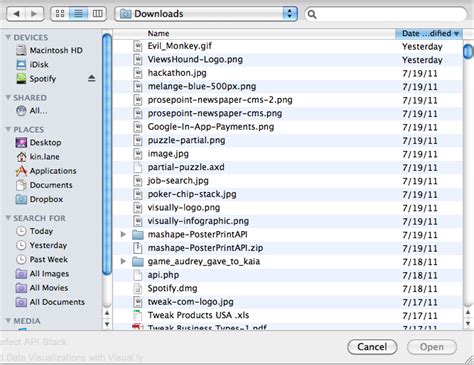Select visually-logo.png file
This screenshot has width=474, height=365.
coord(288,207)
